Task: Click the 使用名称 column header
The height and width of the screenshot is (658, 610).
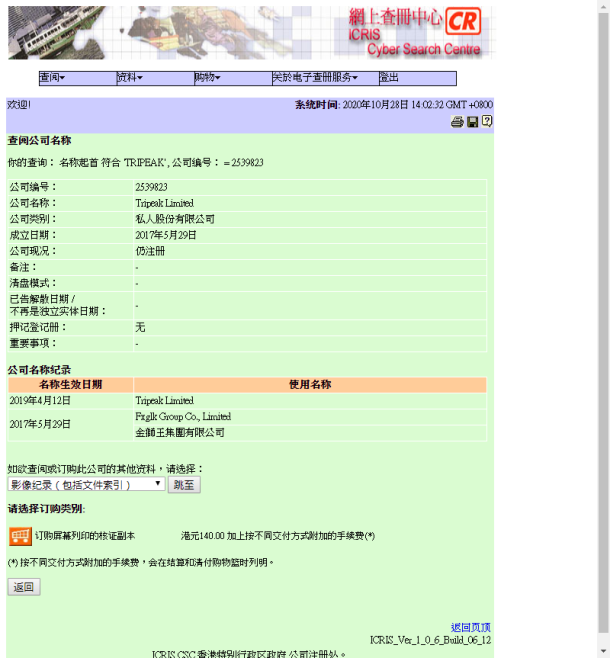Action: coord(310,385)
